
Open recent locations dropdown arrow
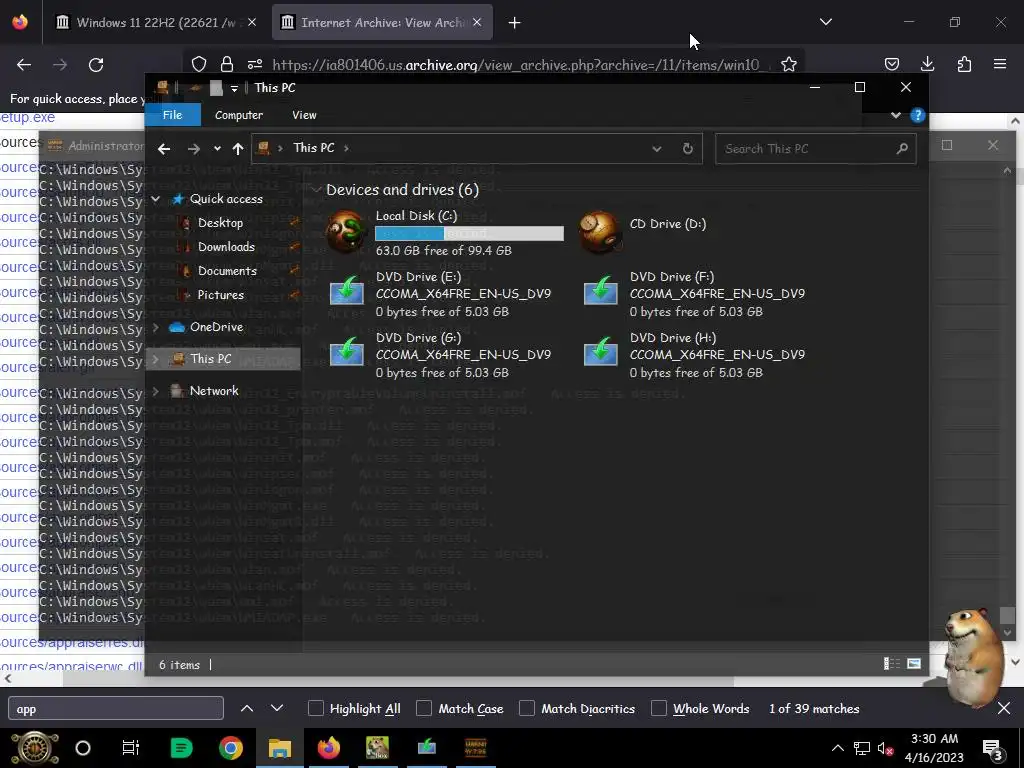pyautogui.click(x=217, y=149)
